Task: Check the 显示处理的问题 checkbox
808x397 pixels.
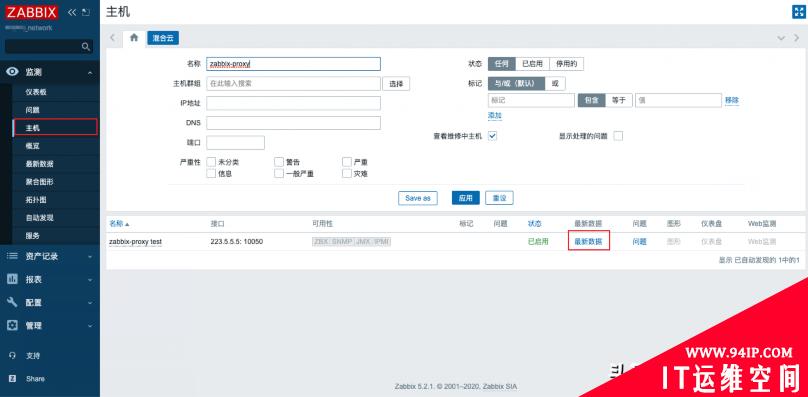Action: (618, 136)
